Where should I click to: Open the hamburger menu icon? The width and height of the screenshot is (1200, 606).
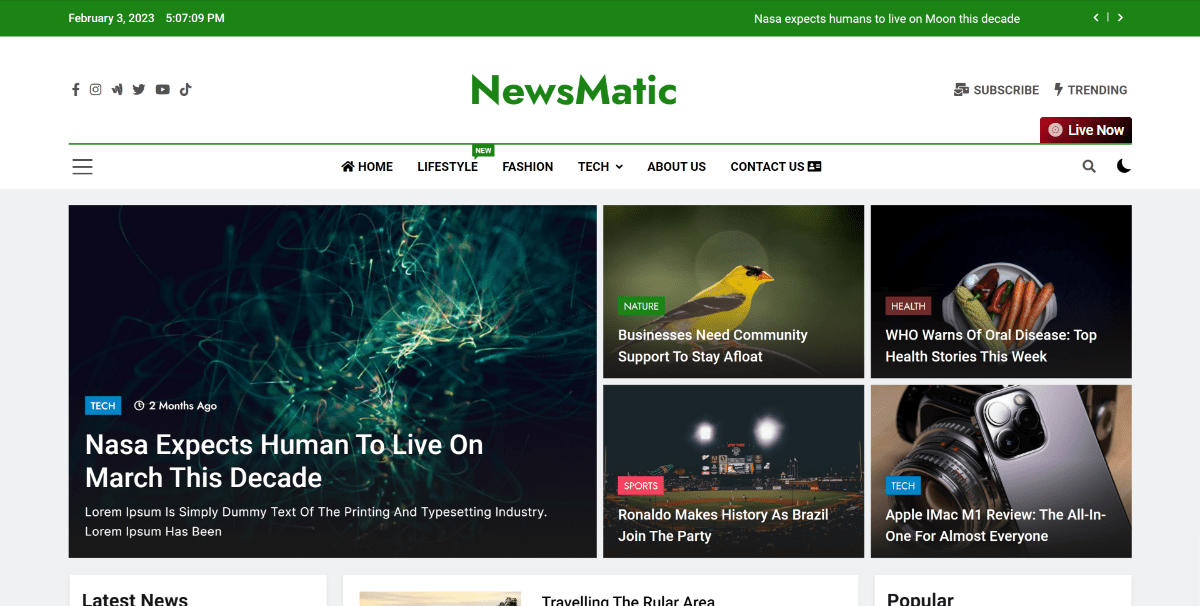tap(82, 166)
